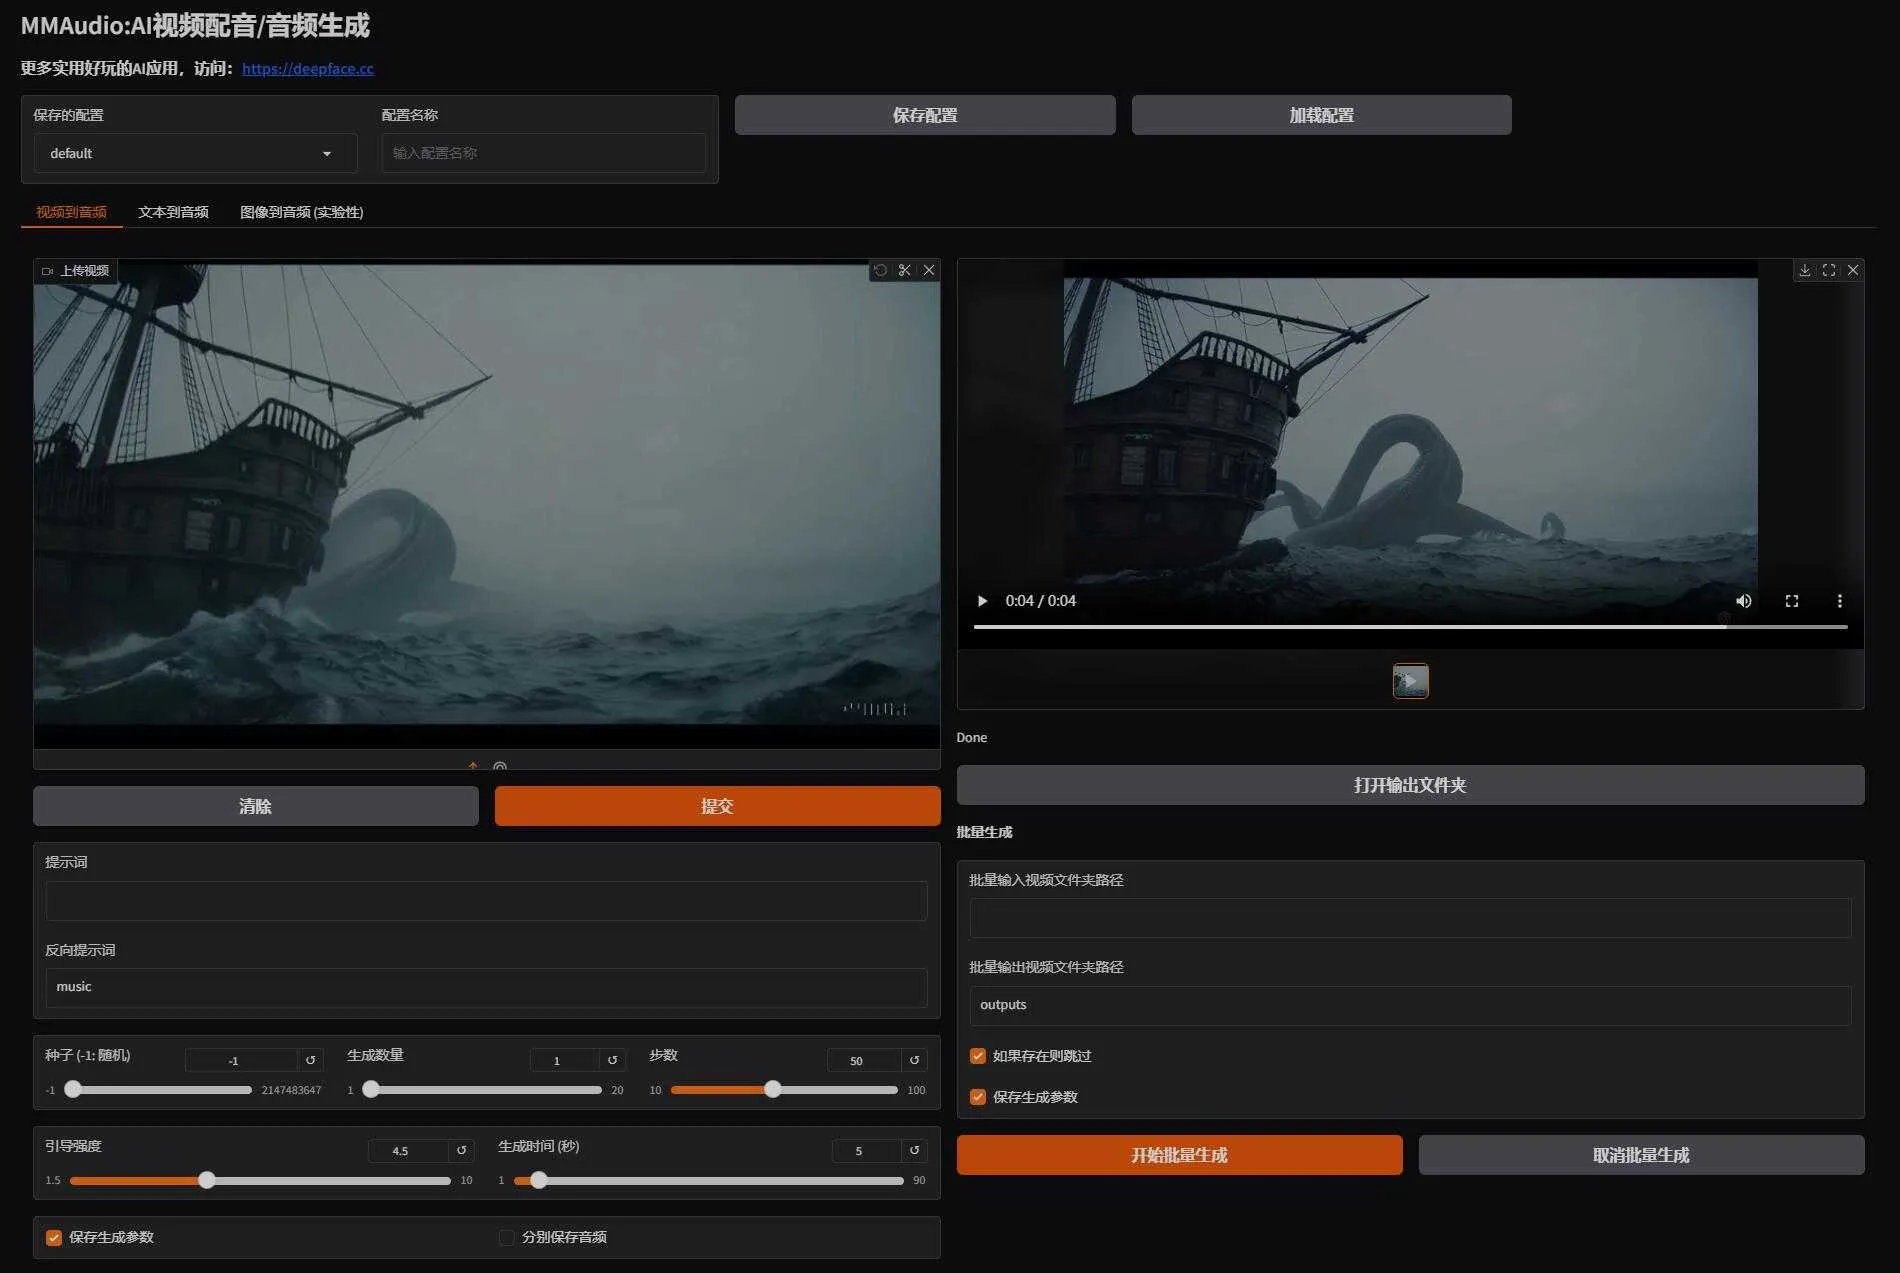Image resolution: width=1900 pixels, height=1273 pixels.
Task: Reset the seed value
Action: 310,1060
